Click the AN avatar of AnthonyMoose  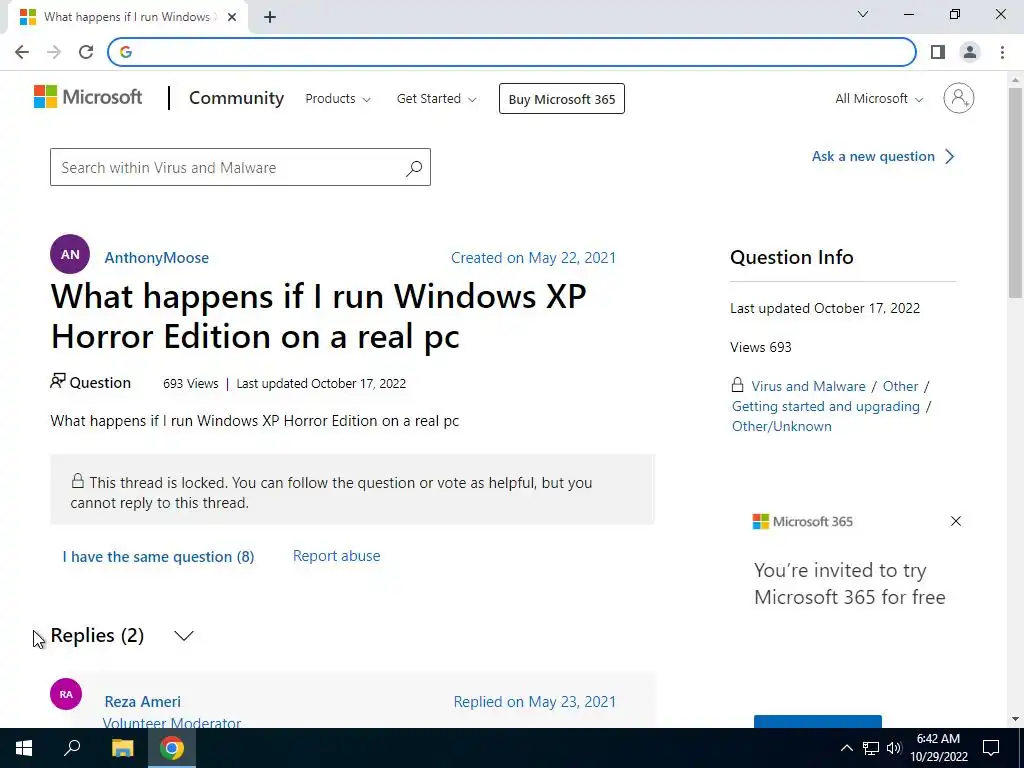pyautogui.click(x=70, y=254)
